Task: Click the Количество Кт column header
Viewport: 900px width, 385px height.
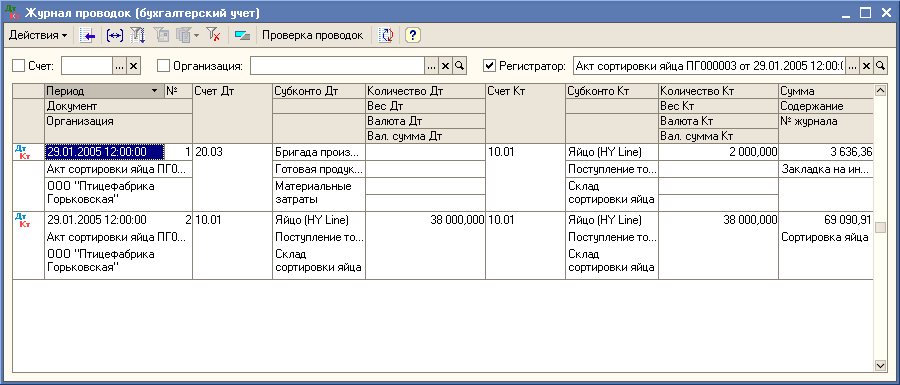Action: [x=719, y=91]
